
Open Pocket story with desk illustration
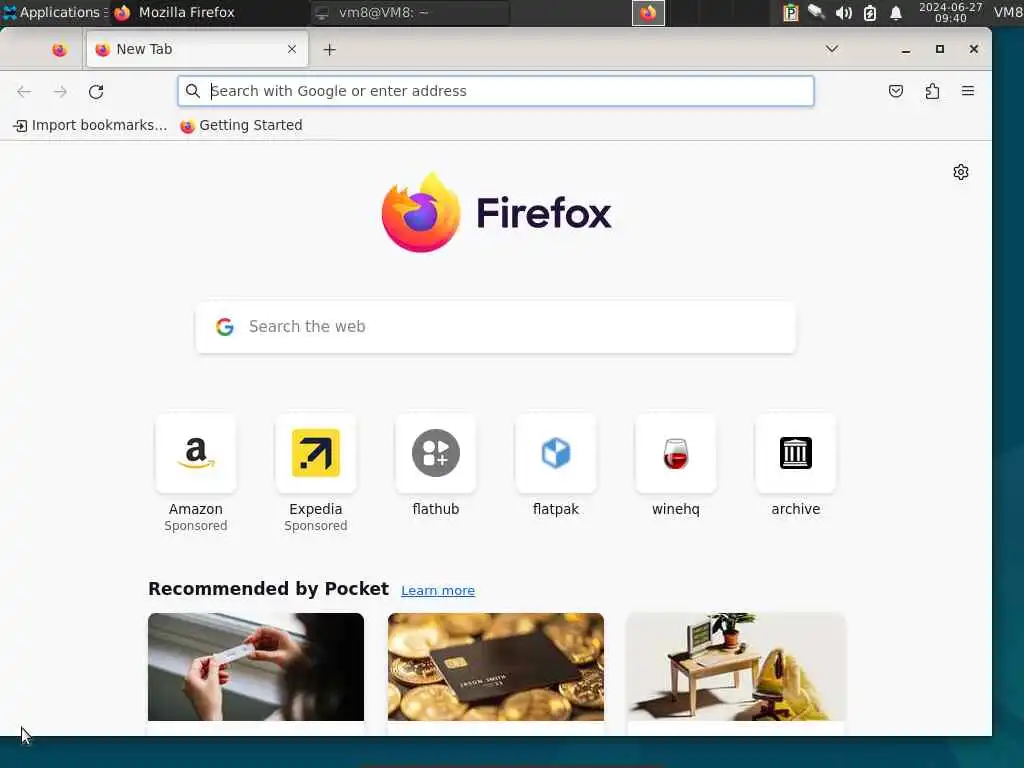point(736,667)
